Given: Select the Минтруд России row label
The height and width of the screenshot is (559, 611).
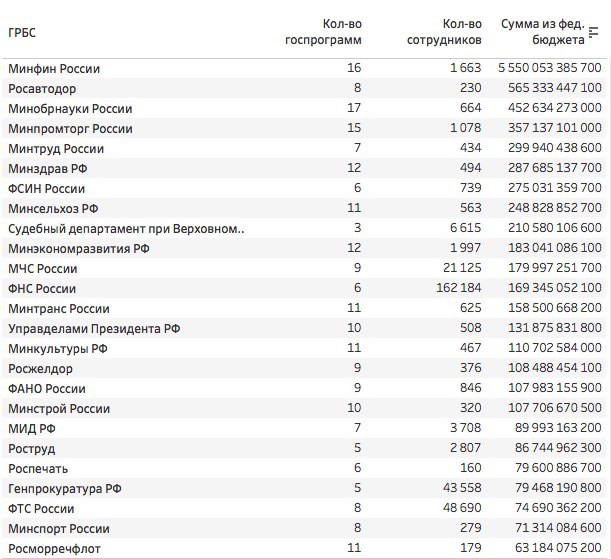Looking at the screenshot, I should point(56,149).
